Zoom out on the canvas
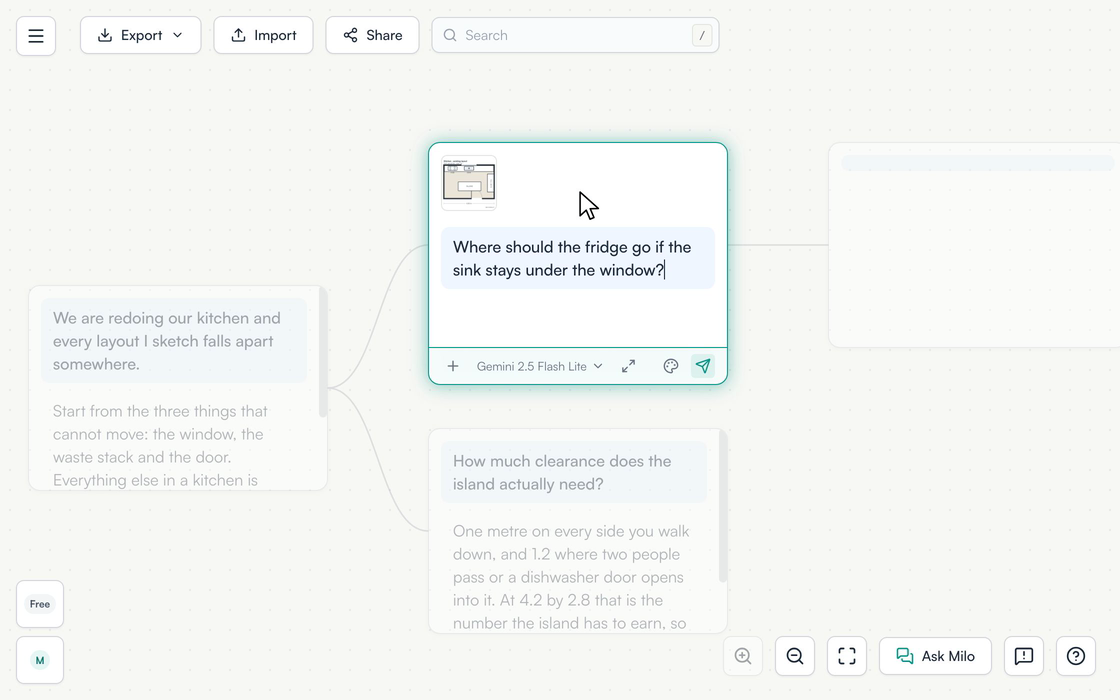Screen dimensions: 1120x700 click(x=795, y=656)
